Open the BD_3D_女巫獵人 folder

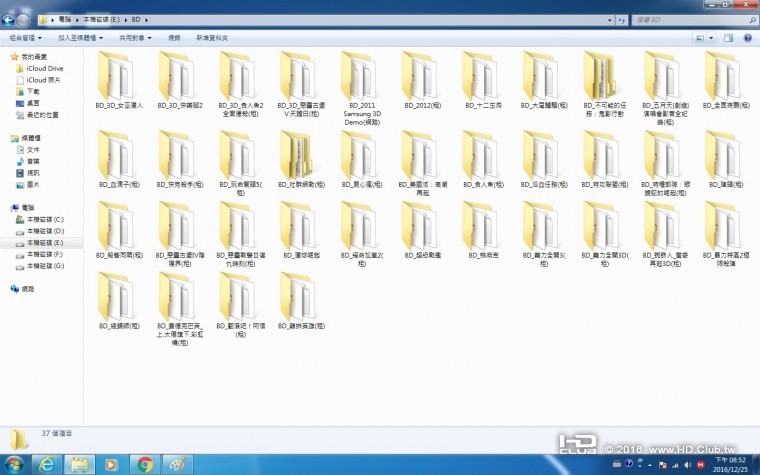pyautogui.click(x=119, y=80)
